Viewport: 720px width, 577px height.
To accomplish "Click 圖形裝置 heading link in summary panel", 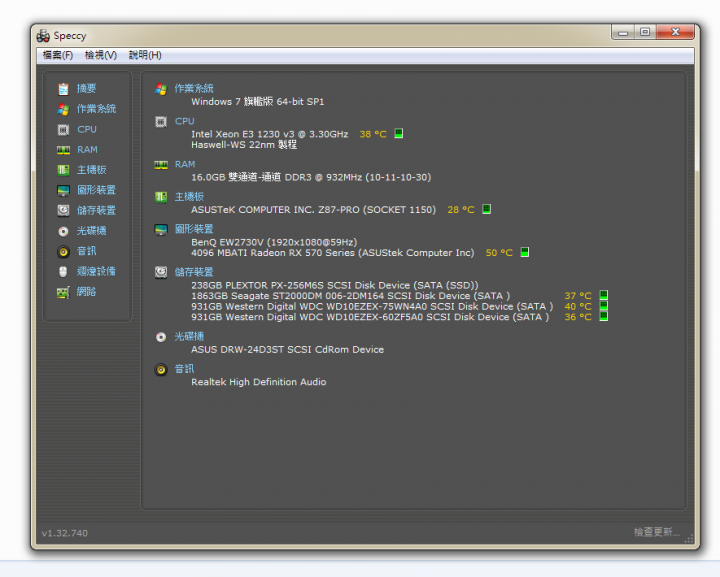I will click(194, 229).
